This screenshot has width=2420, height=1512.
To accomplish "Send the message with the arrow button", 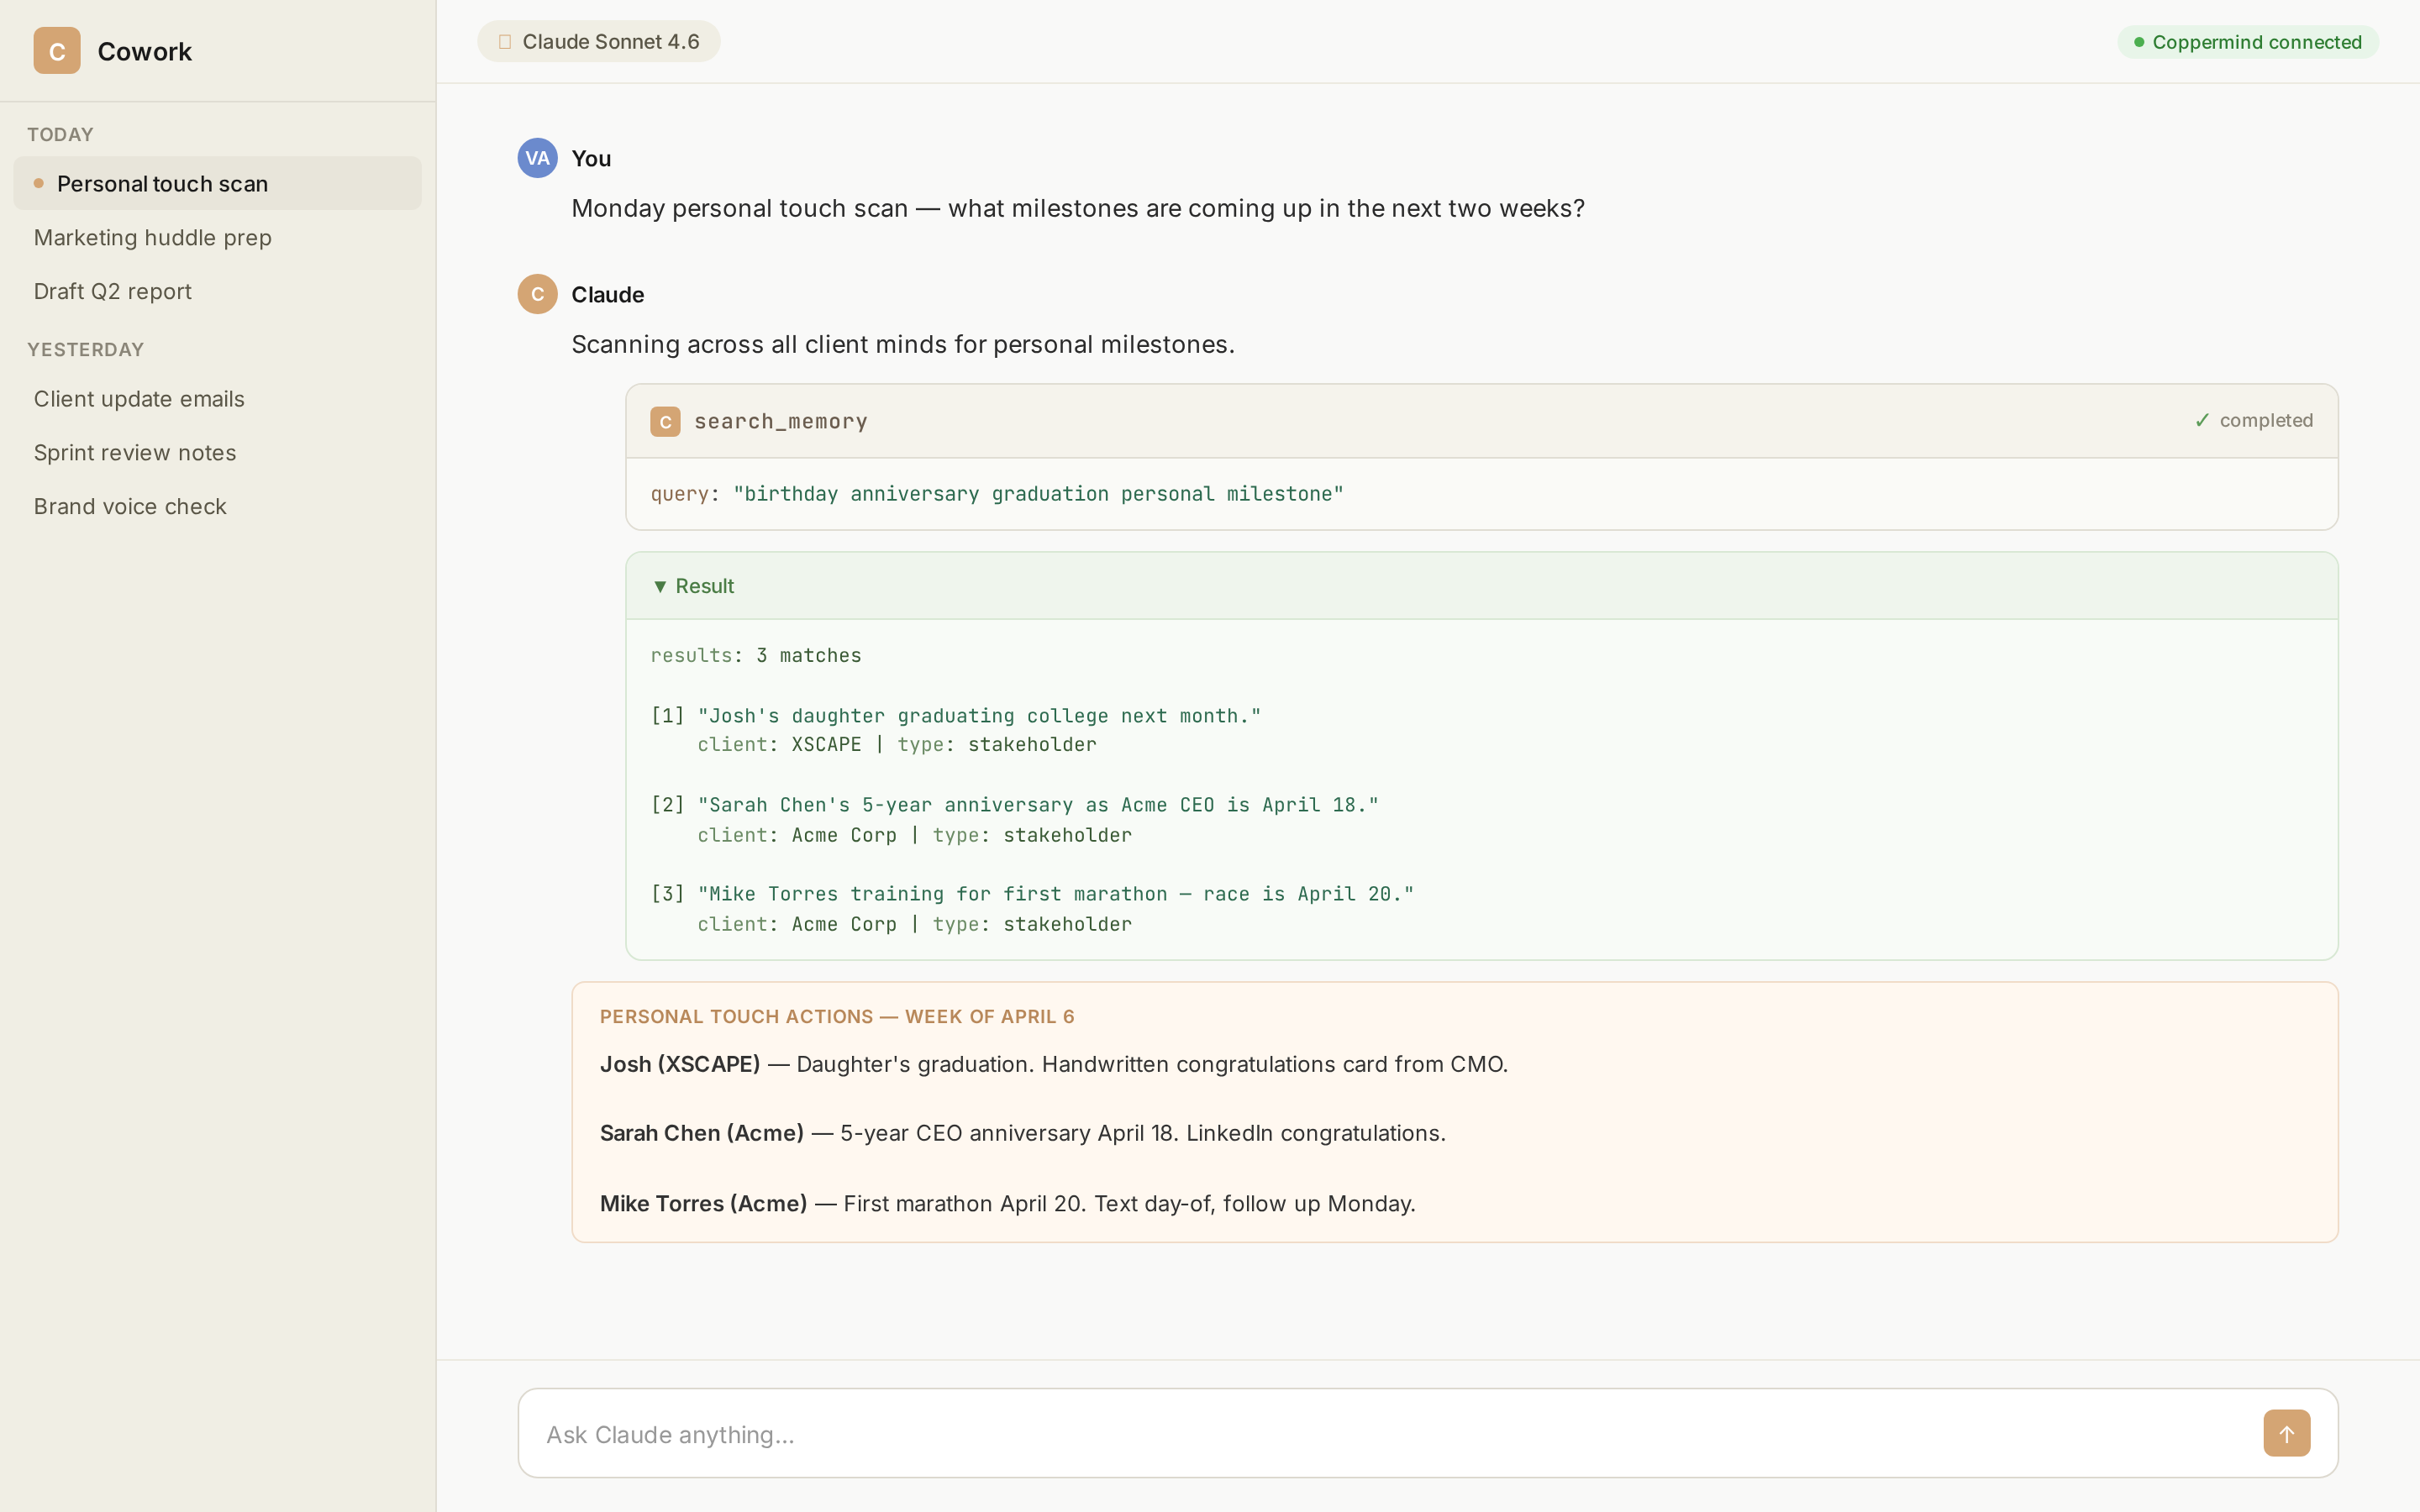I will tap(2286, 1433).
